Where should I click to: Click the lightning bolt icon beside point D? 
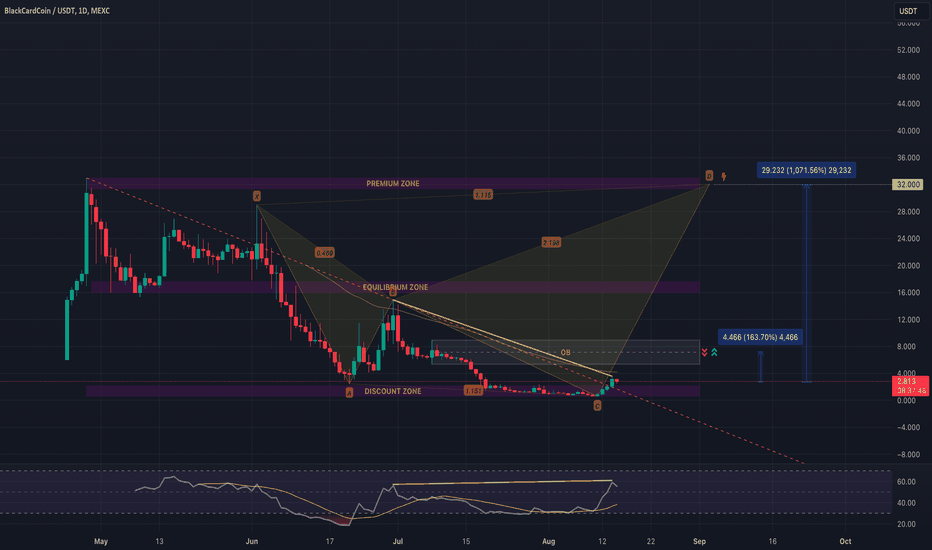(x=723, y=176)
